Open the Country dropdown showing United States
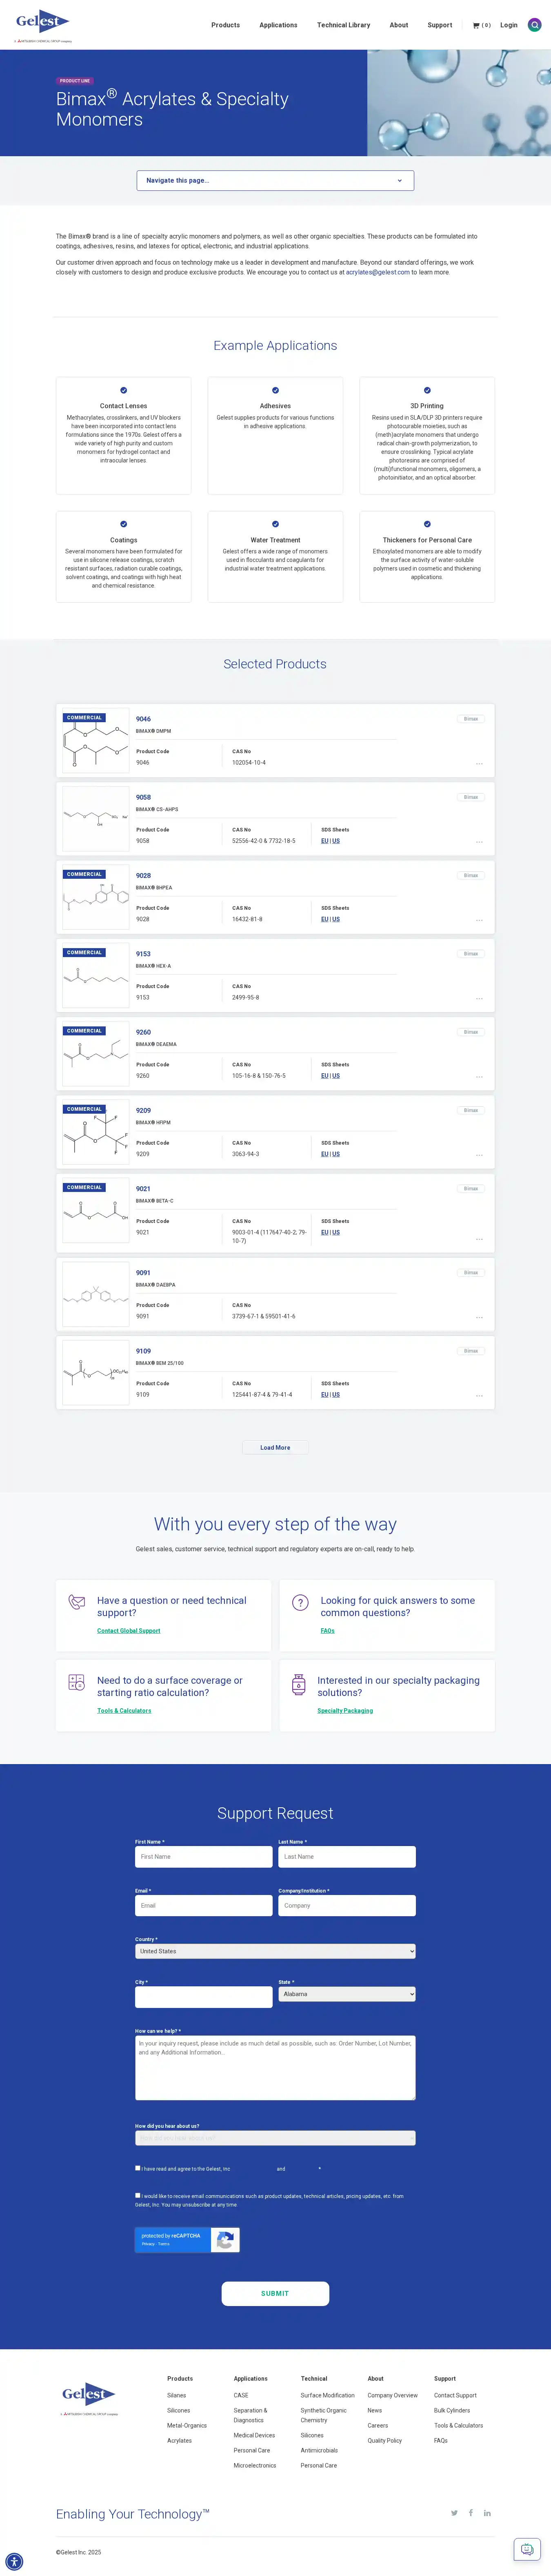The image size is (551, 2576). pos(275,1950)
